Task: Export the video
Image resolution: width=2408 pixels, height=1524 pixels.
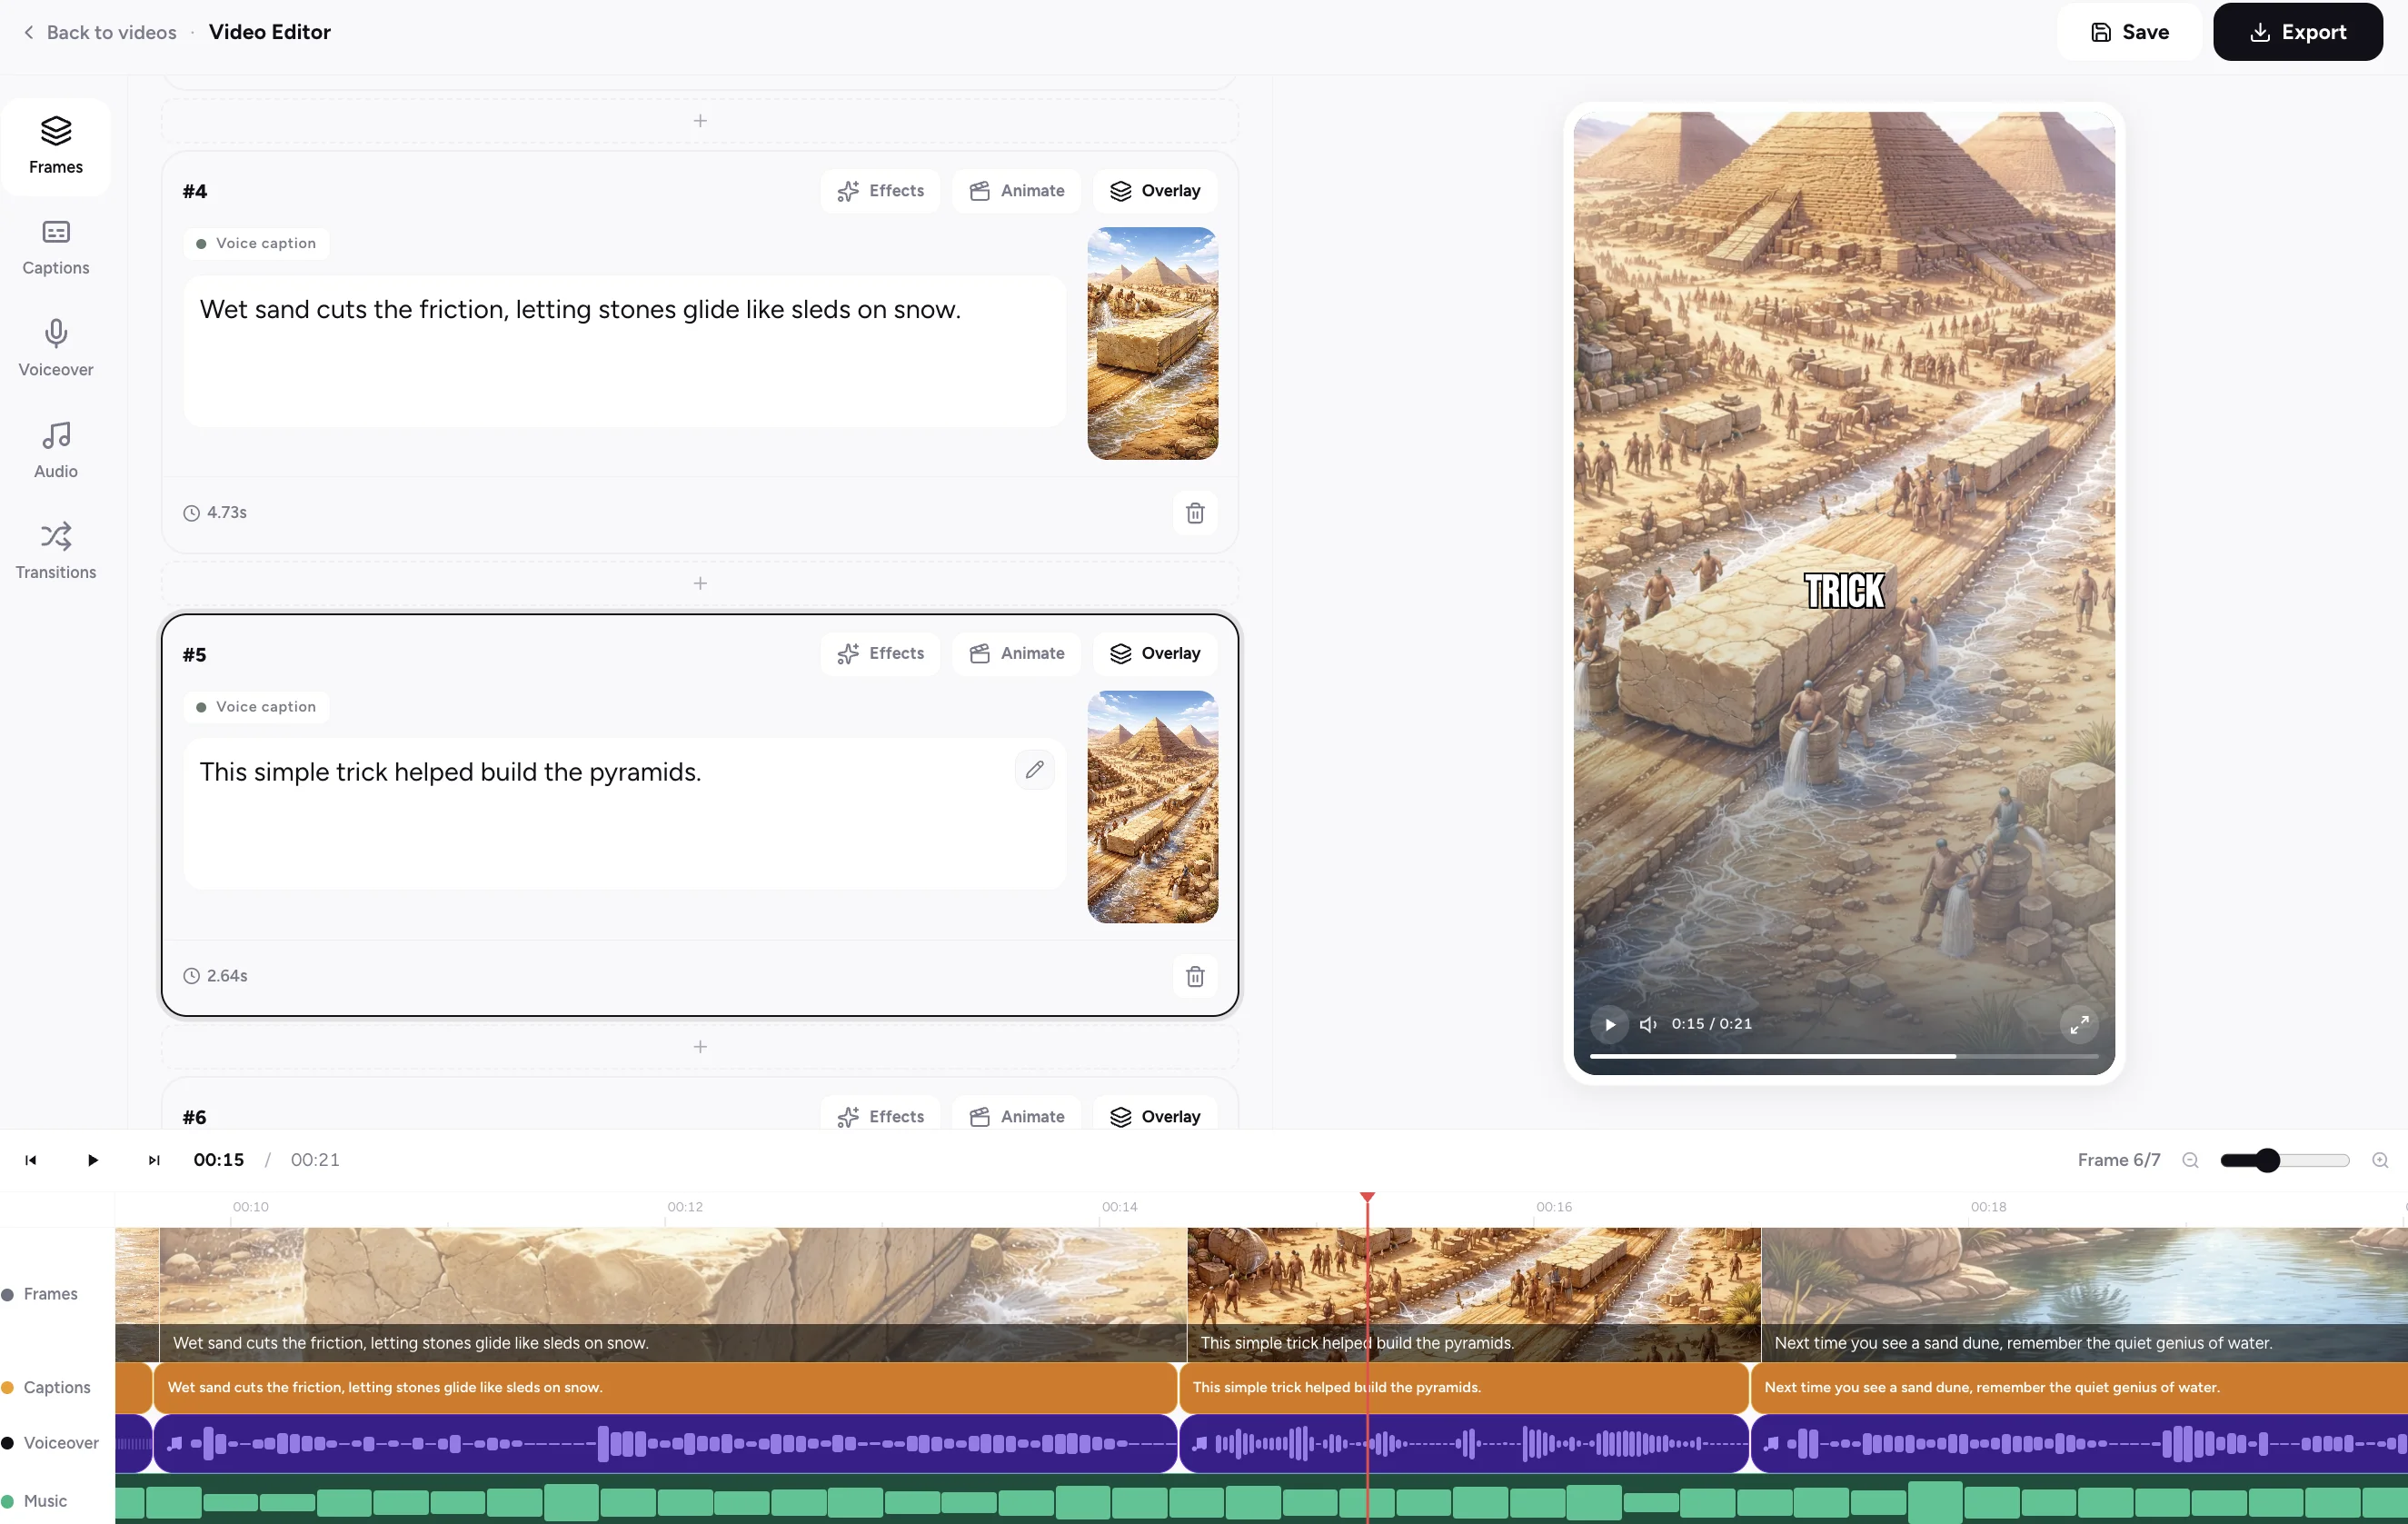Action: coord(2297,32)
